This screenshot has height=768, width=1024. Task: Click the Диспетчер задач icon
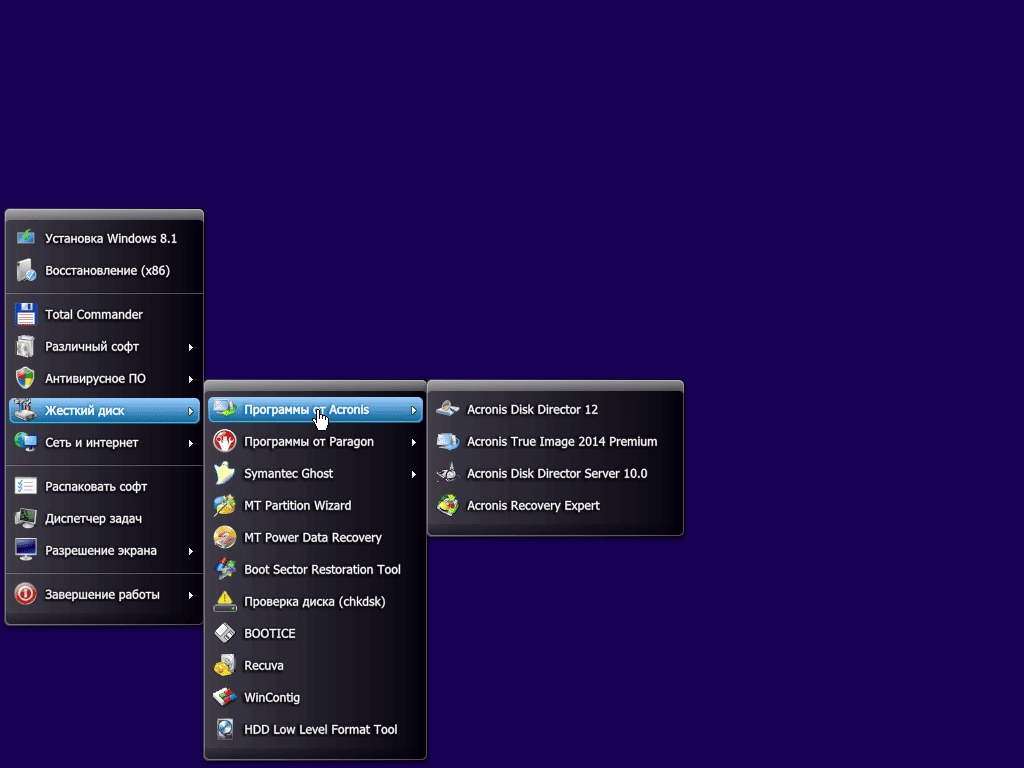[25, 518]
